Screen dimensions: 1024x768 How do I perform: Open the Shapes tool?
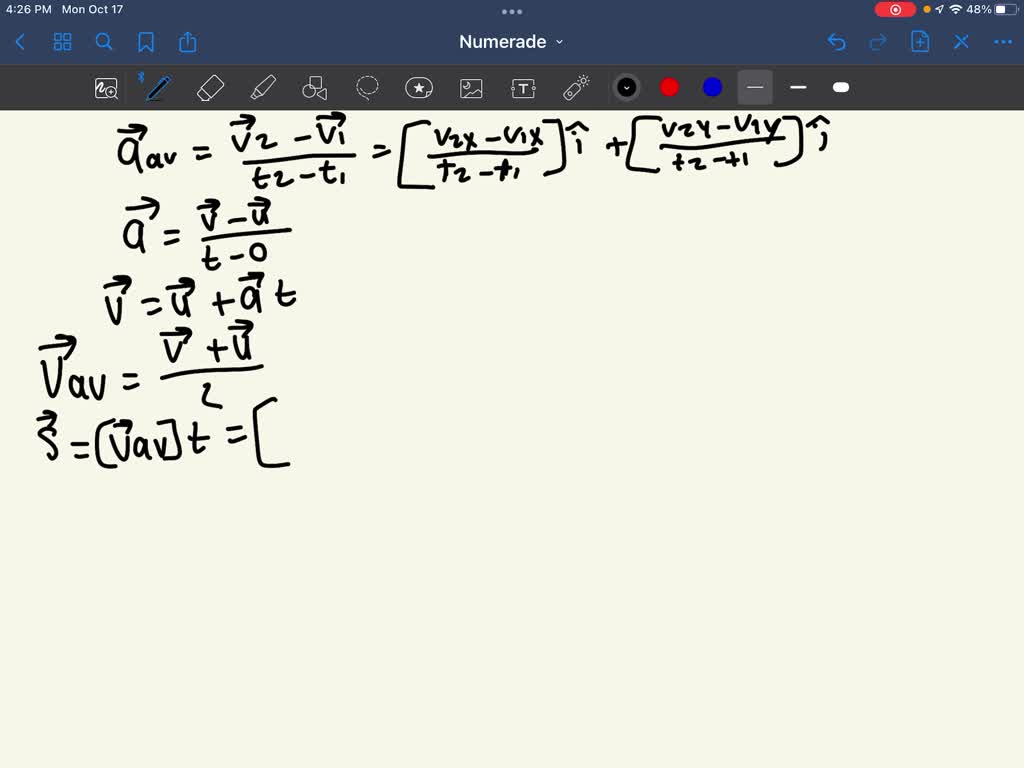[x=315, y=87]
